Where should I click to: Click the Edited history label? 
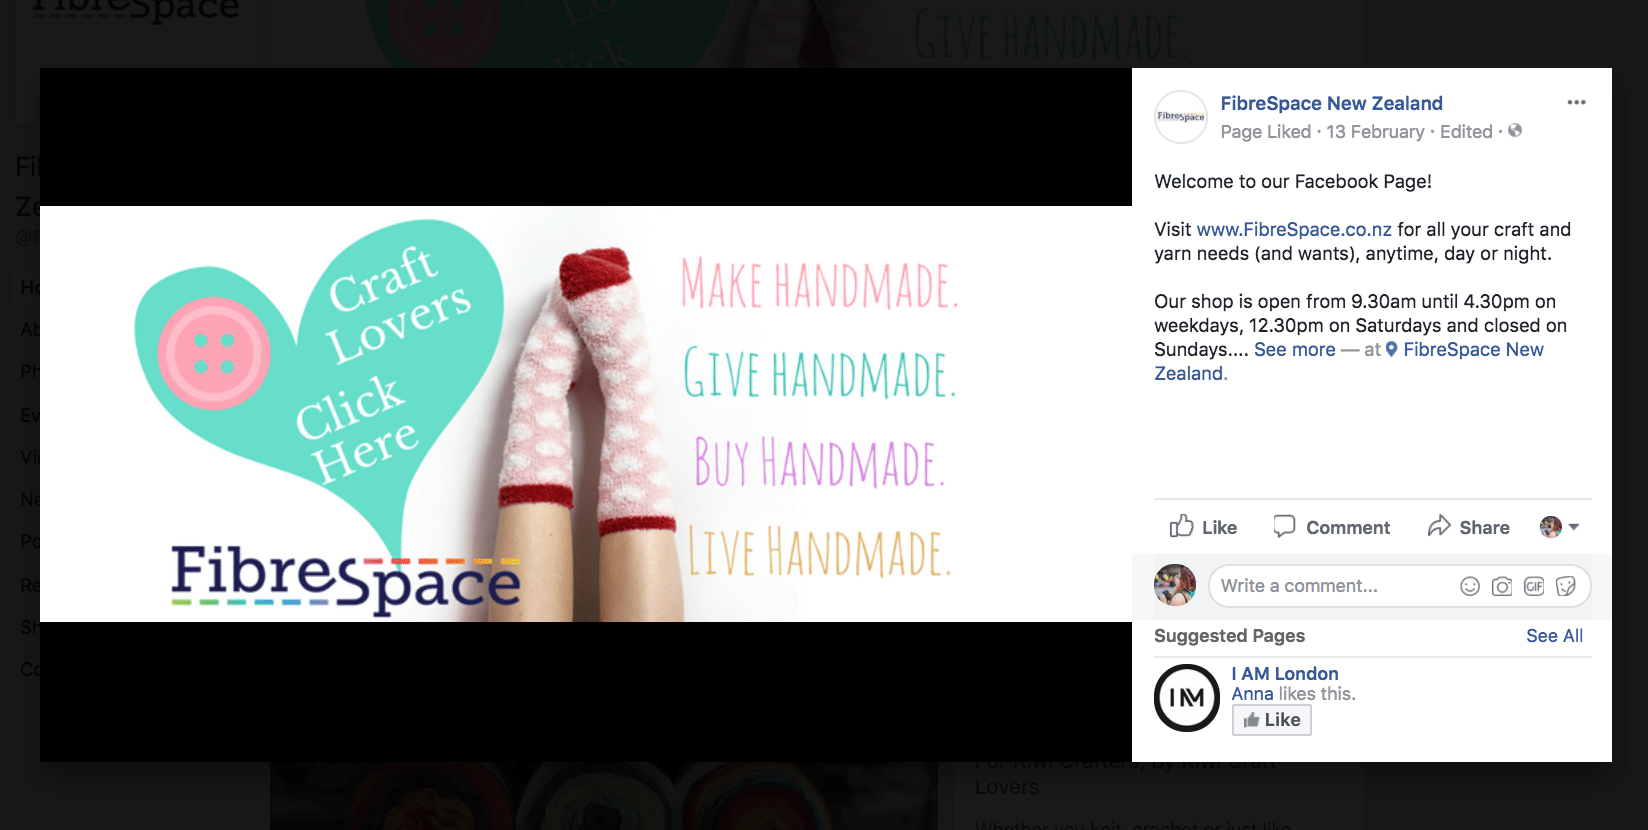pyautogui.click(x=1466, y=132)
